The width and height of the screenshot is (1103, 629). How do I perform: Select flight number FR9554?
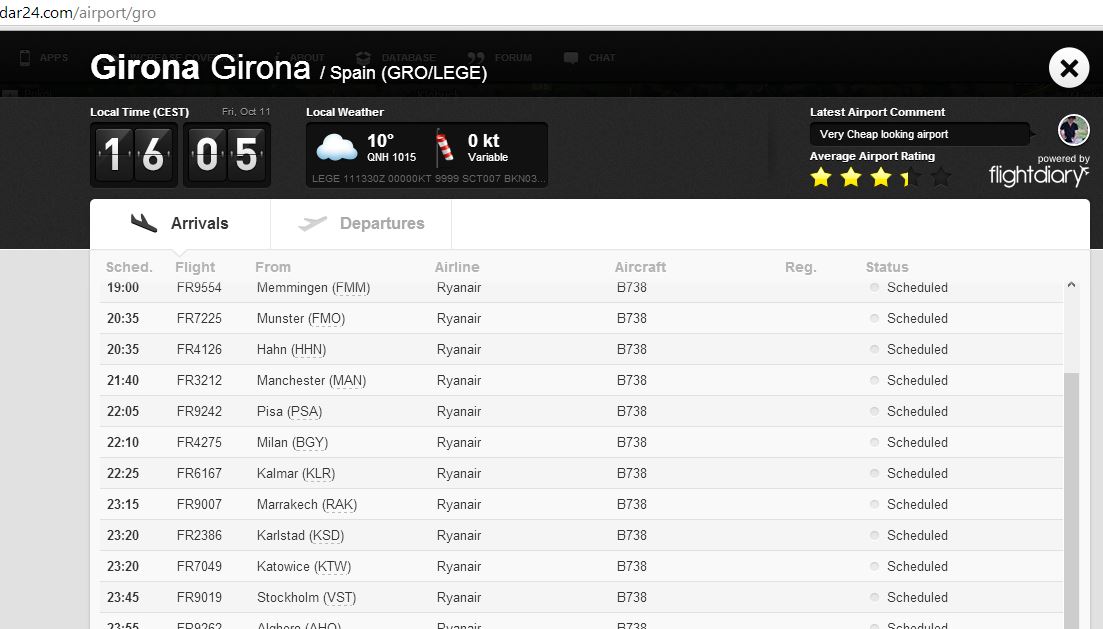199,288
